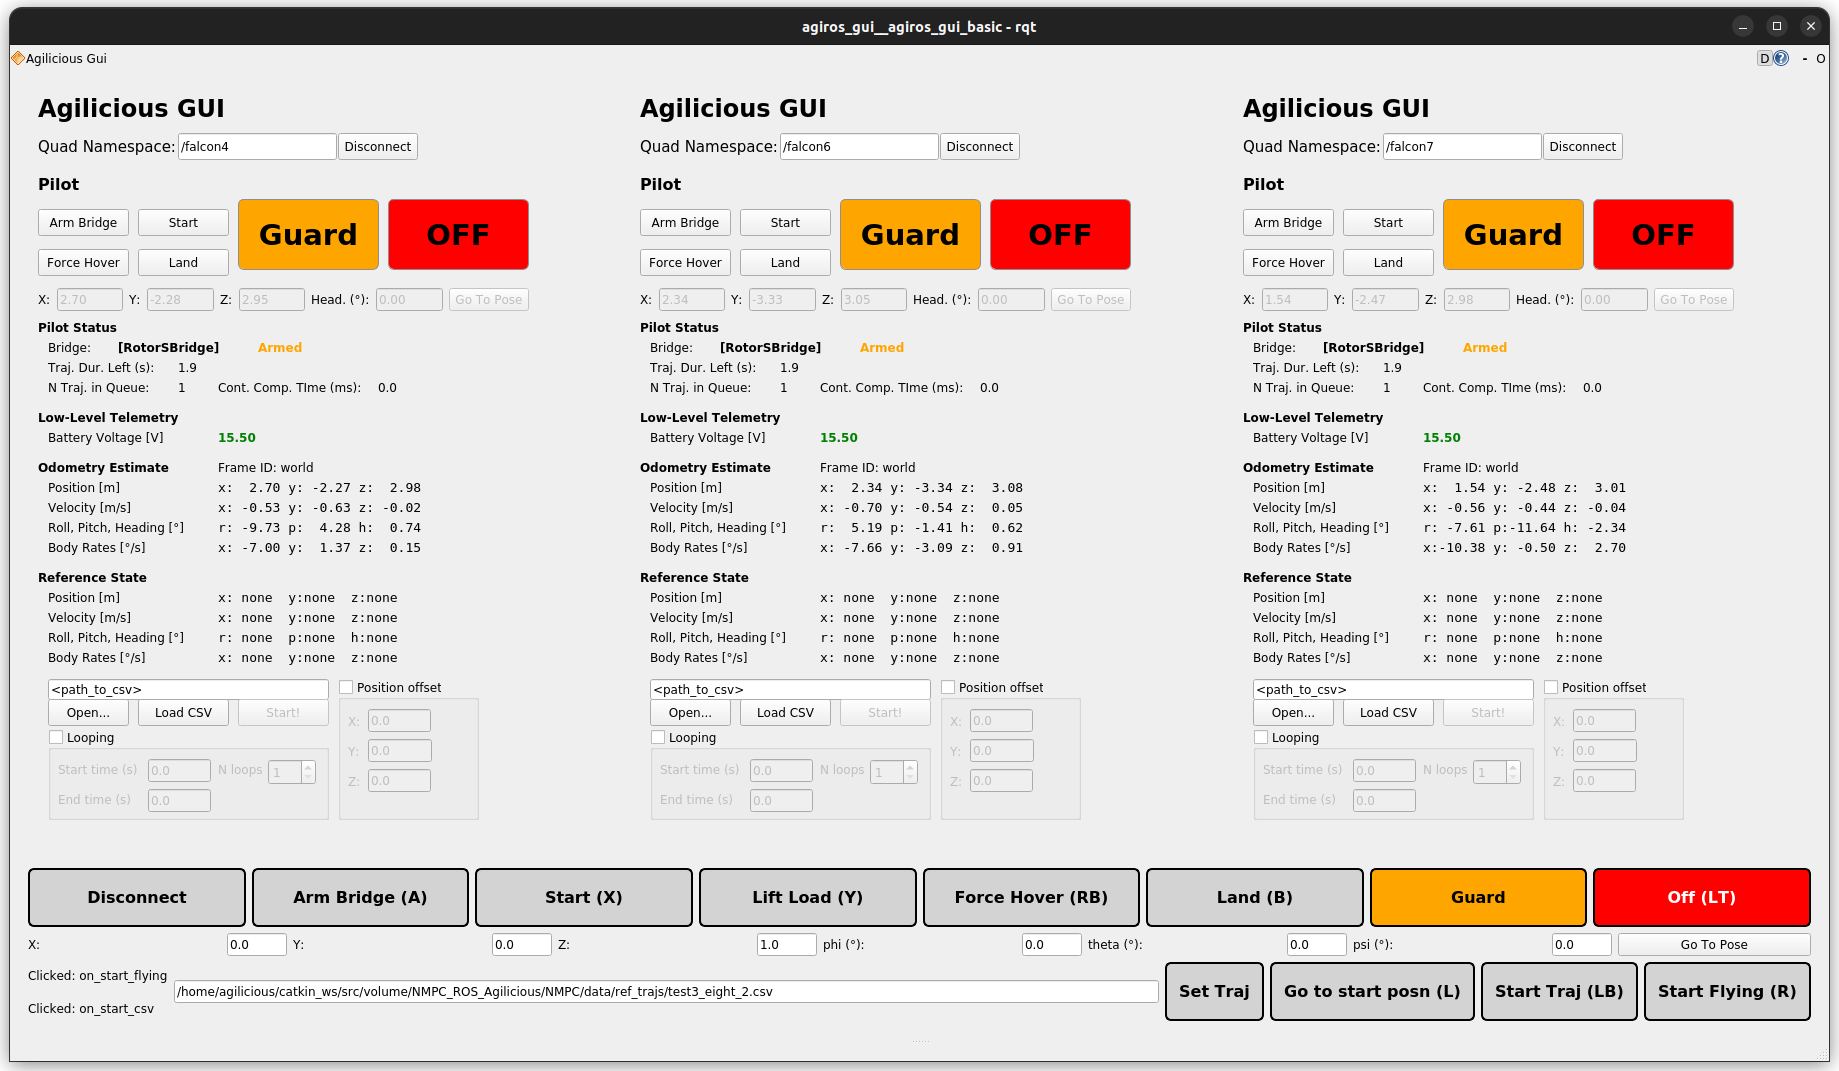The height and width of the screenshot is (1071, 1839).
Task: Click the Agilicious Gui diamond icon
Action: [x=17, y=59]
